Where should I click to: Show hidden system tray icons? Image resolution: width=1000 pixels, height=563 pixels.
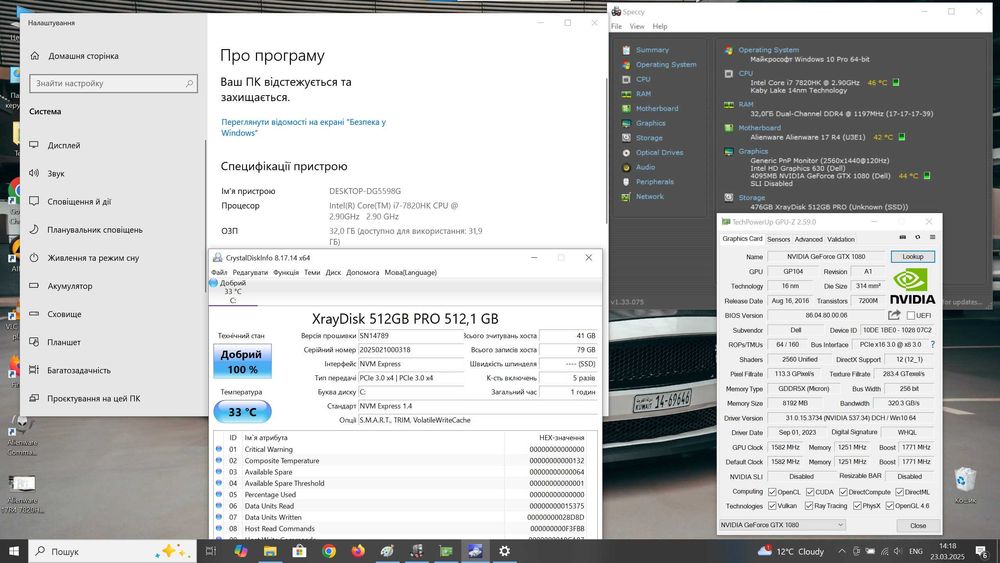(842, 551)
